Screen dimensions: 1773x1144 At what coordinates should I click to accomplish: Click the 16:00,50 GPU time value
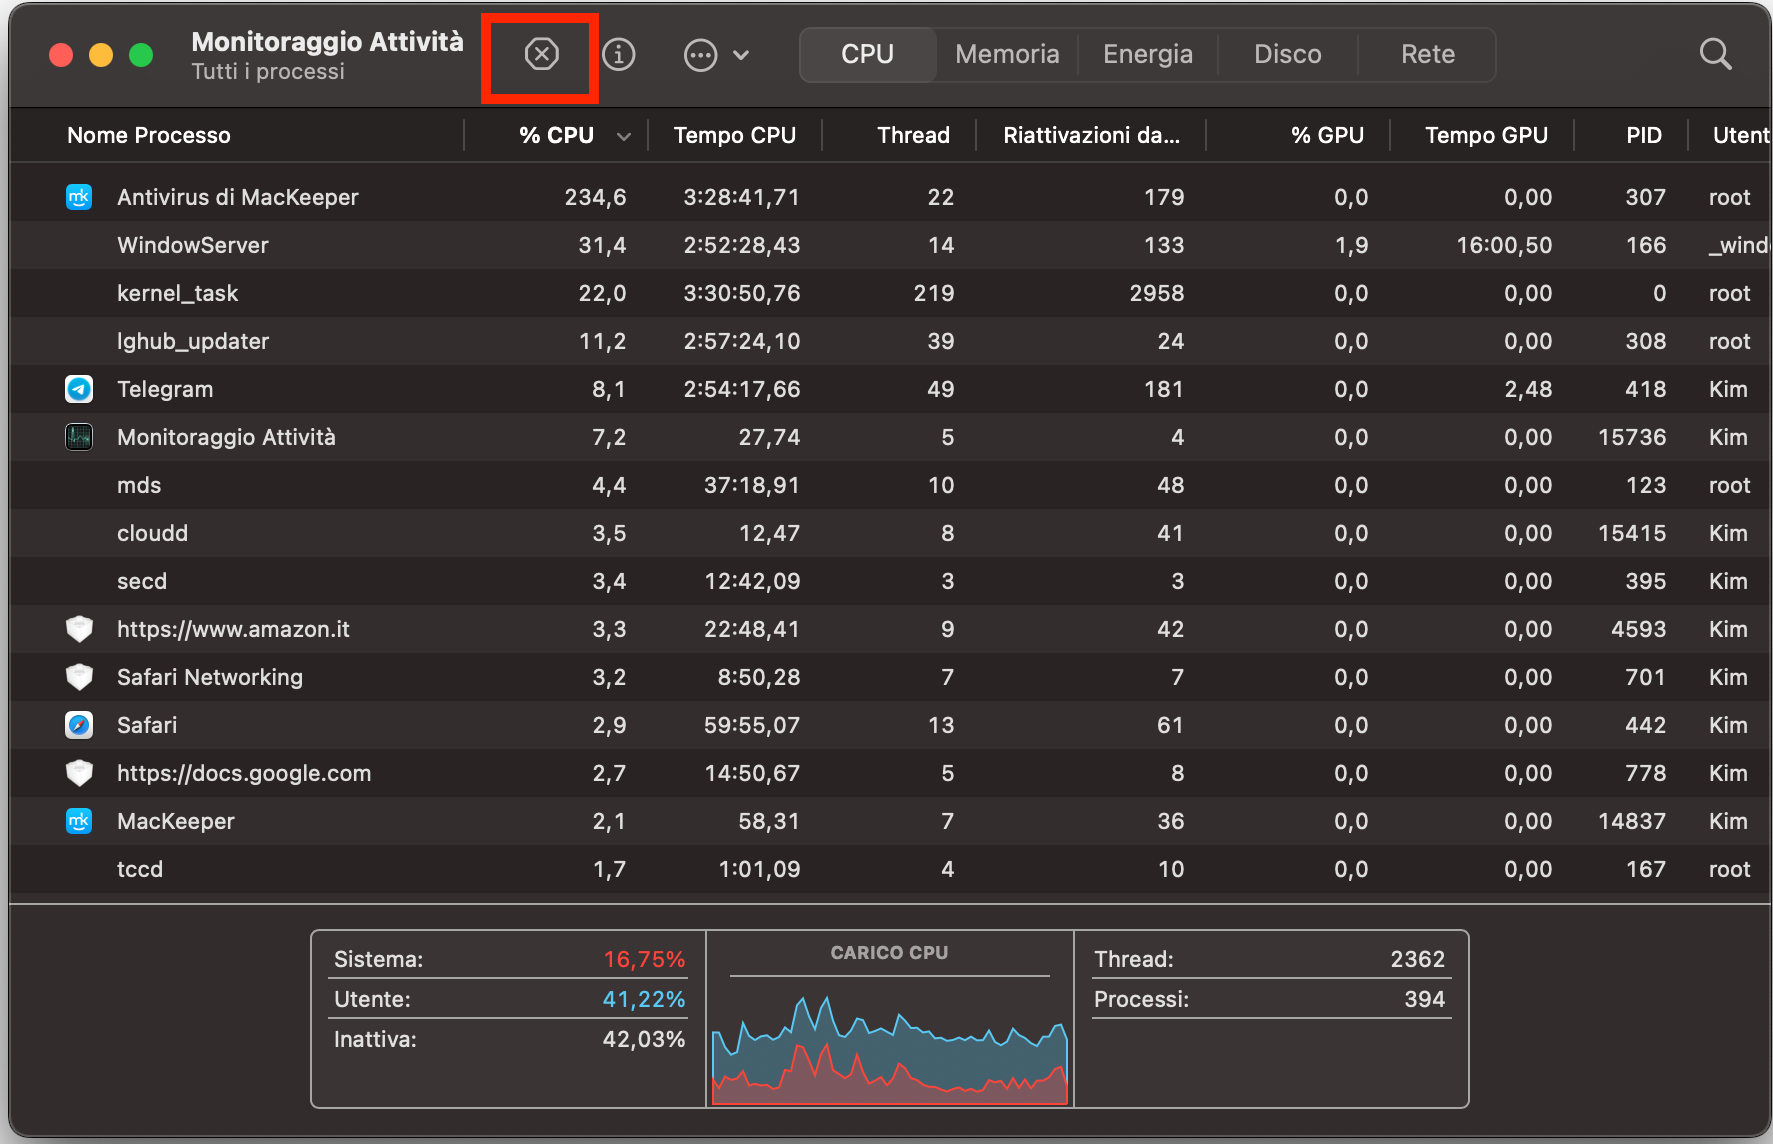tap(1504, 245)
